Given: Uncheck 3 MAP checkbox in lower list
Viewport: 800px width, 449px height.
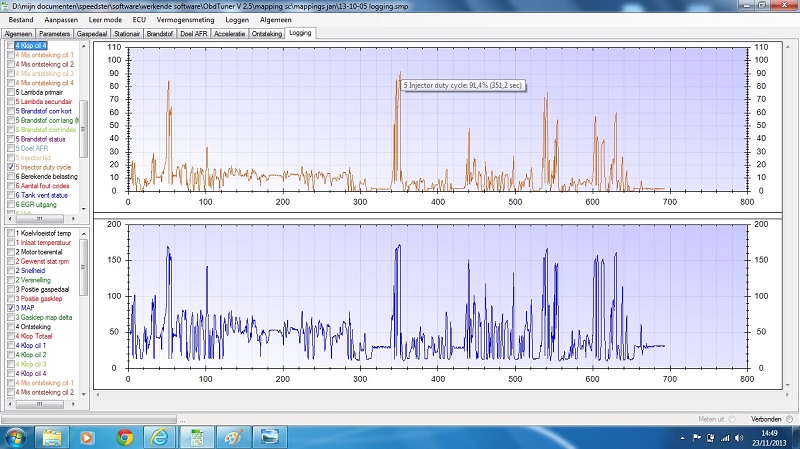Looking at the screenshot, I should [x=11, y=308].
